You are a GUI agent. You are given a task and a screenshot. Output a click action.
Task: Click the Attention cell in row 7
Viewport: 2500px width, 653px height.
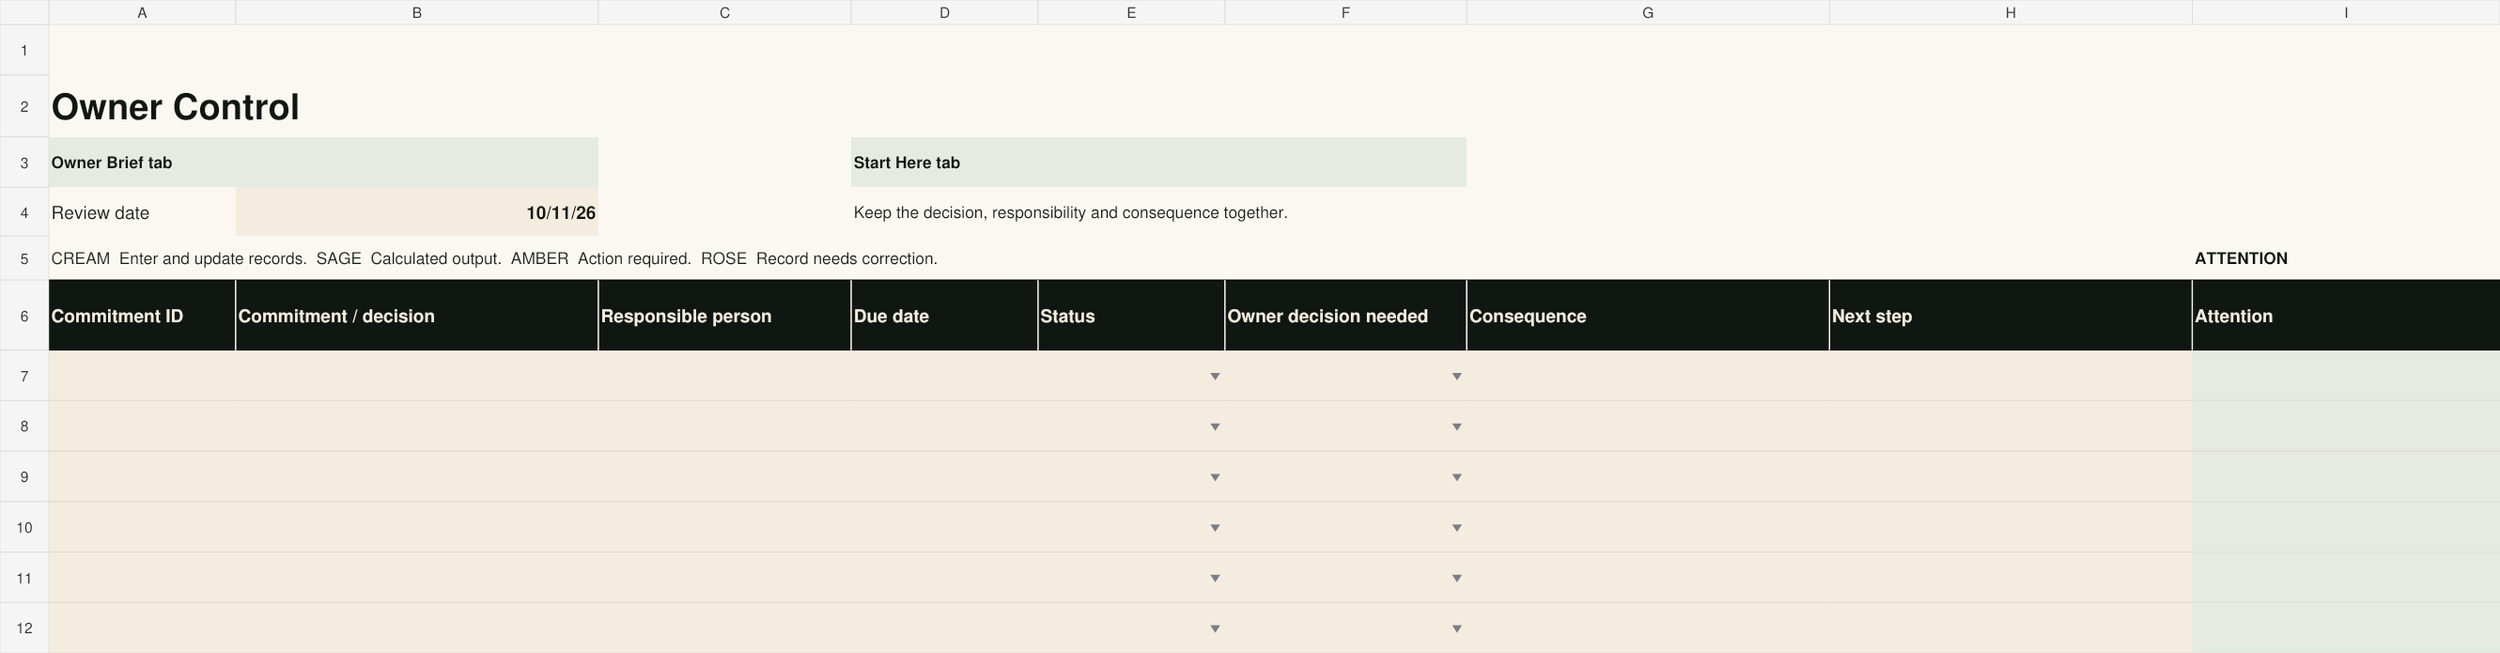click(2346, 376)
